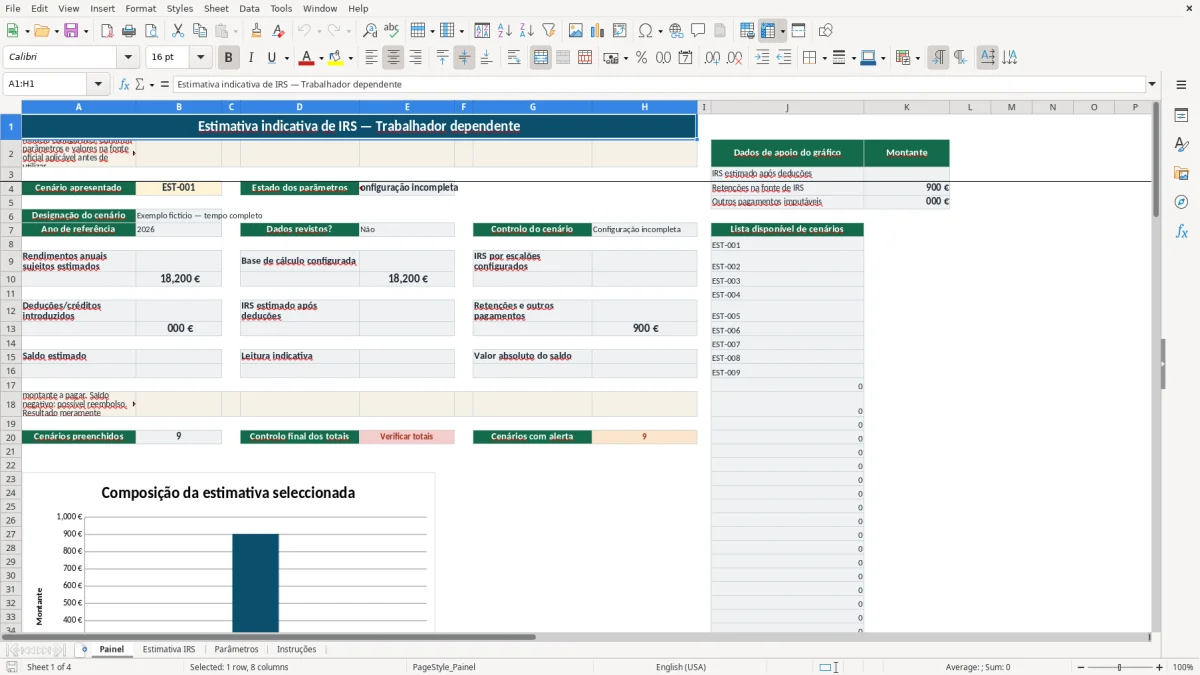Click the Print icon

129,31
